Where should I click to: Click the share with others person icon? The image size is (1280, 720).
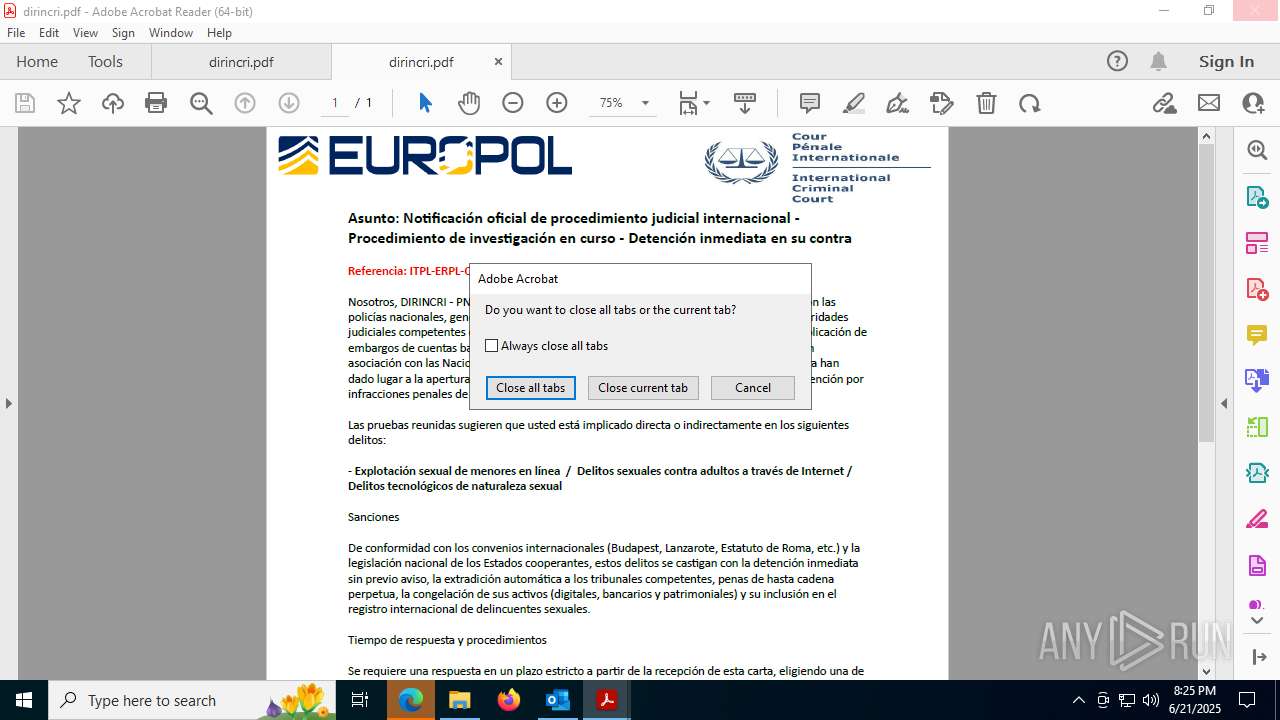point(1253,103)
